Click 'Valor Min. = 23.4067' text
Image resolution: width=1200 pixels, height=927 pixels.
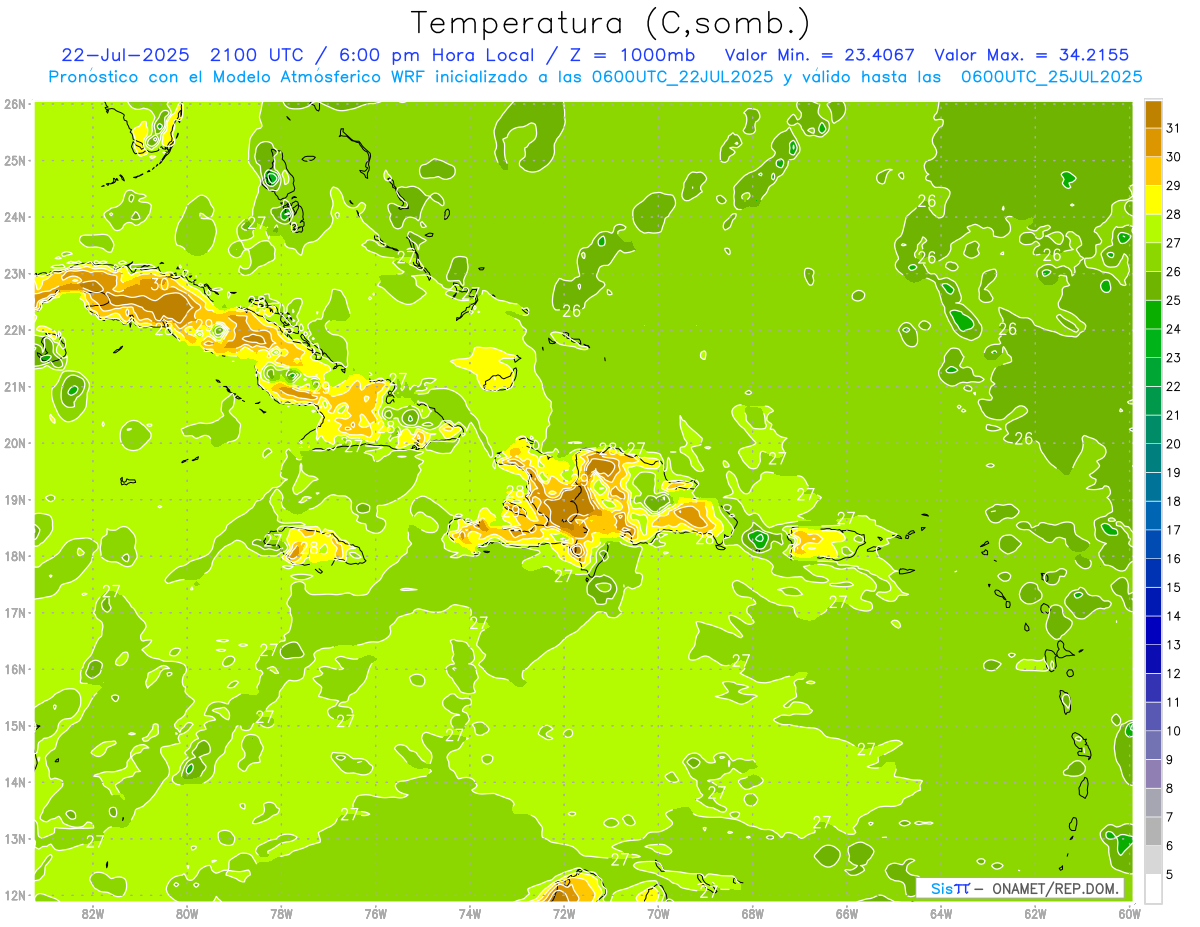[x=820, y=54]
